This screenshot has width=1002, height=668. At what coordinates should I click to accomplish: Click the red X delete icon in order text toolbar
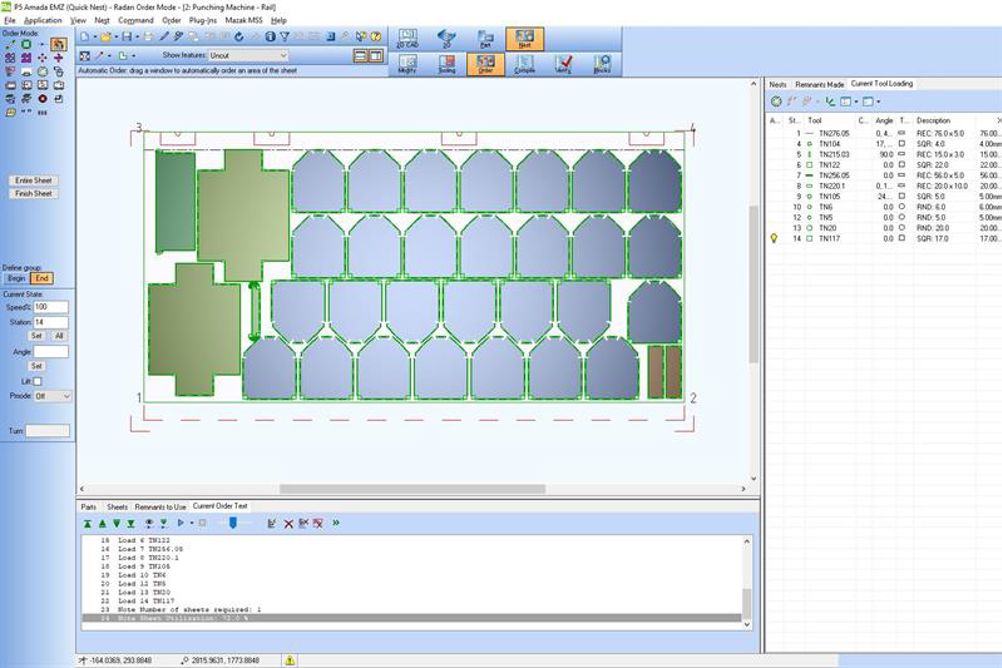tap(288, 524)
